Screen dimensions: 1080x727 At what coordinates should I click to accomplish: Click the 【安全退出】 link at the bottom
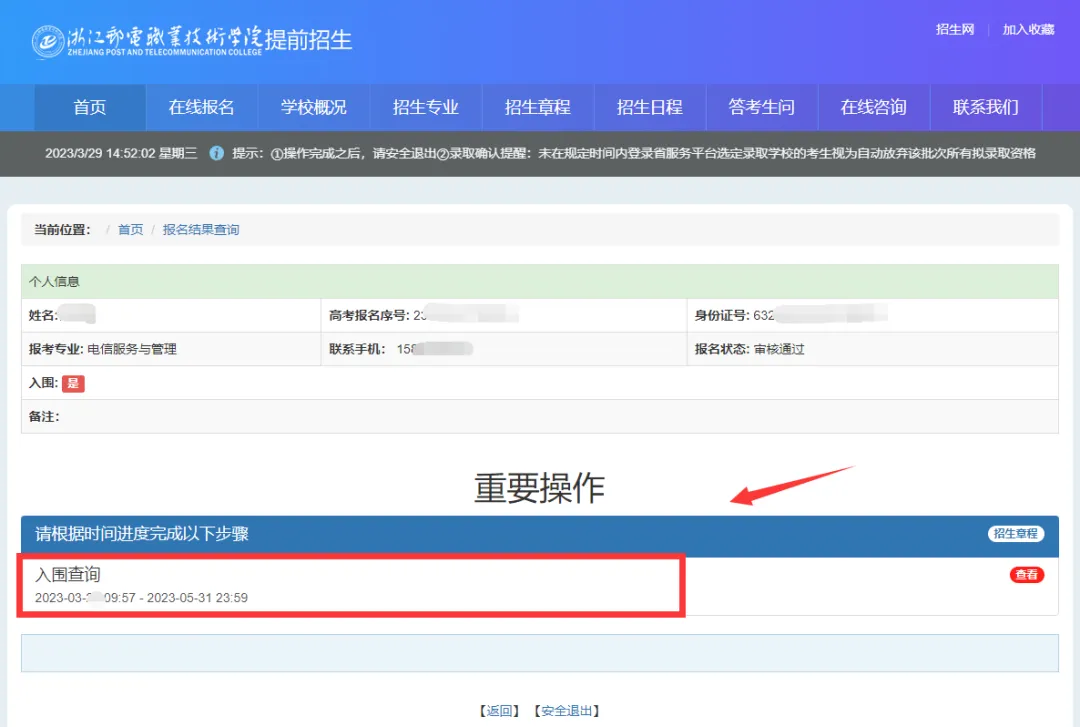(x=566, y=710)
